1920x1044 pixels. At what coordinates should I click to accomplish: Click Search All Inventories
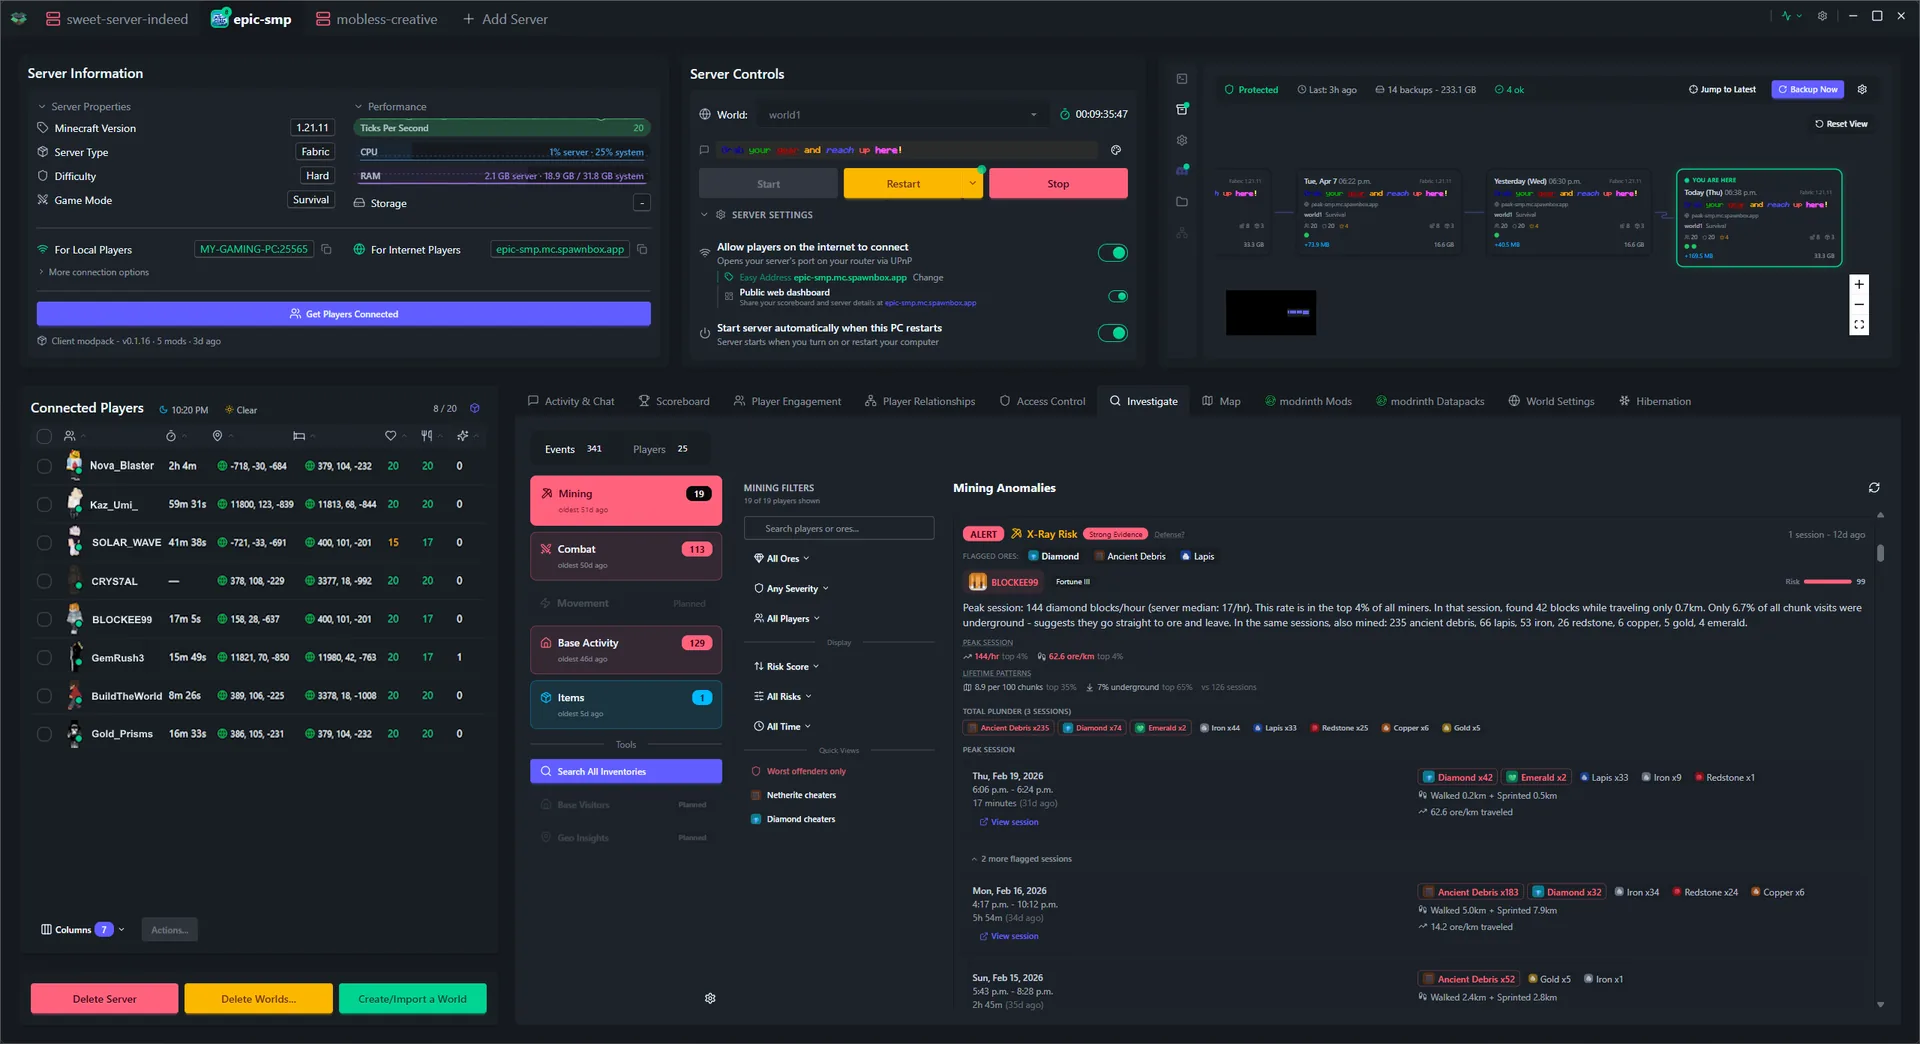[x=625, y=771]
